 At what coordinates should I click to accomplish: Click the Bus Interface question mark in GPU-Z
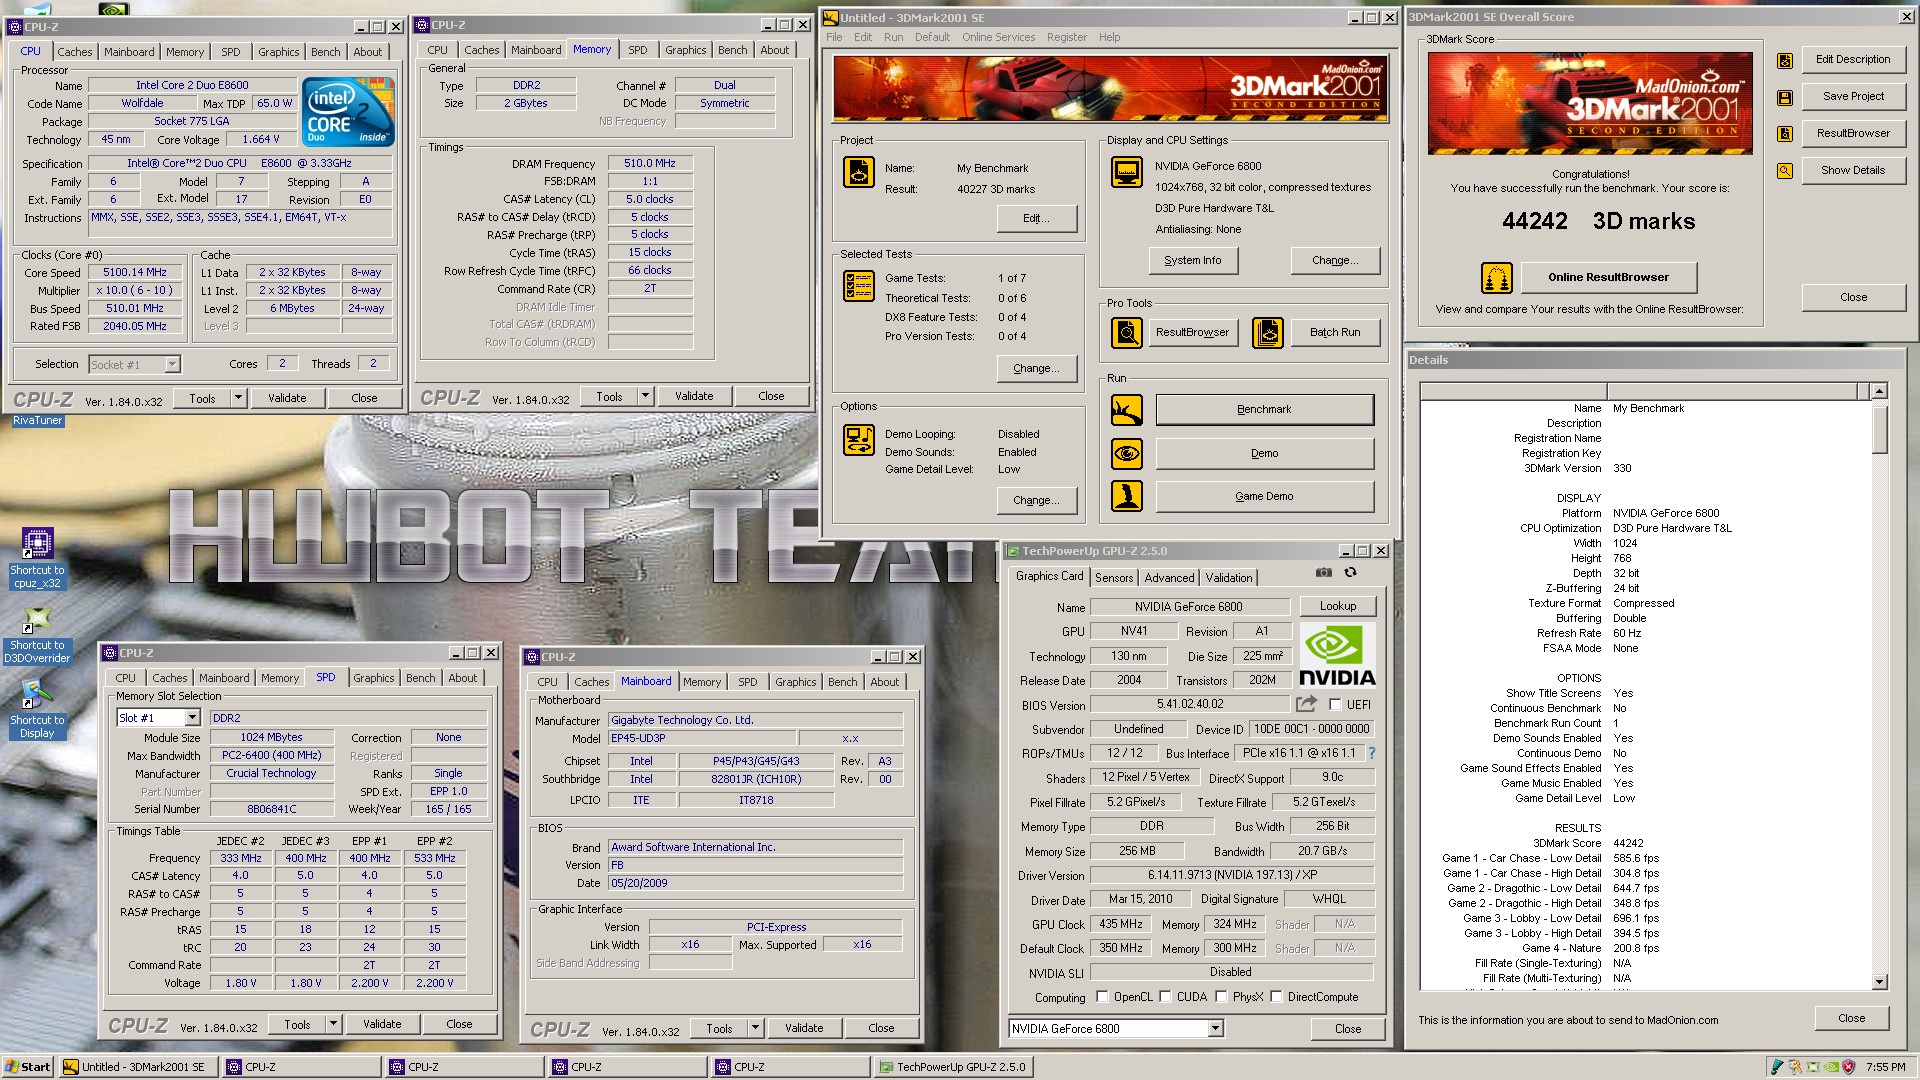1372,753
